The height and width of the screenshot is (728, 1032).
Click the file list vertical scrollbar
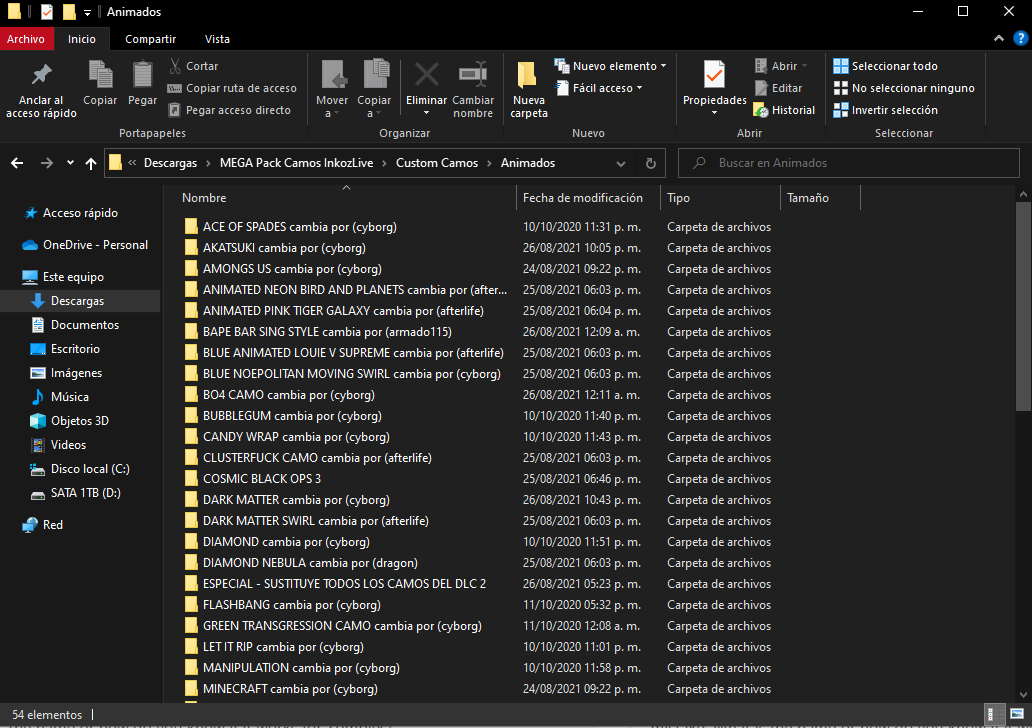1023,306
